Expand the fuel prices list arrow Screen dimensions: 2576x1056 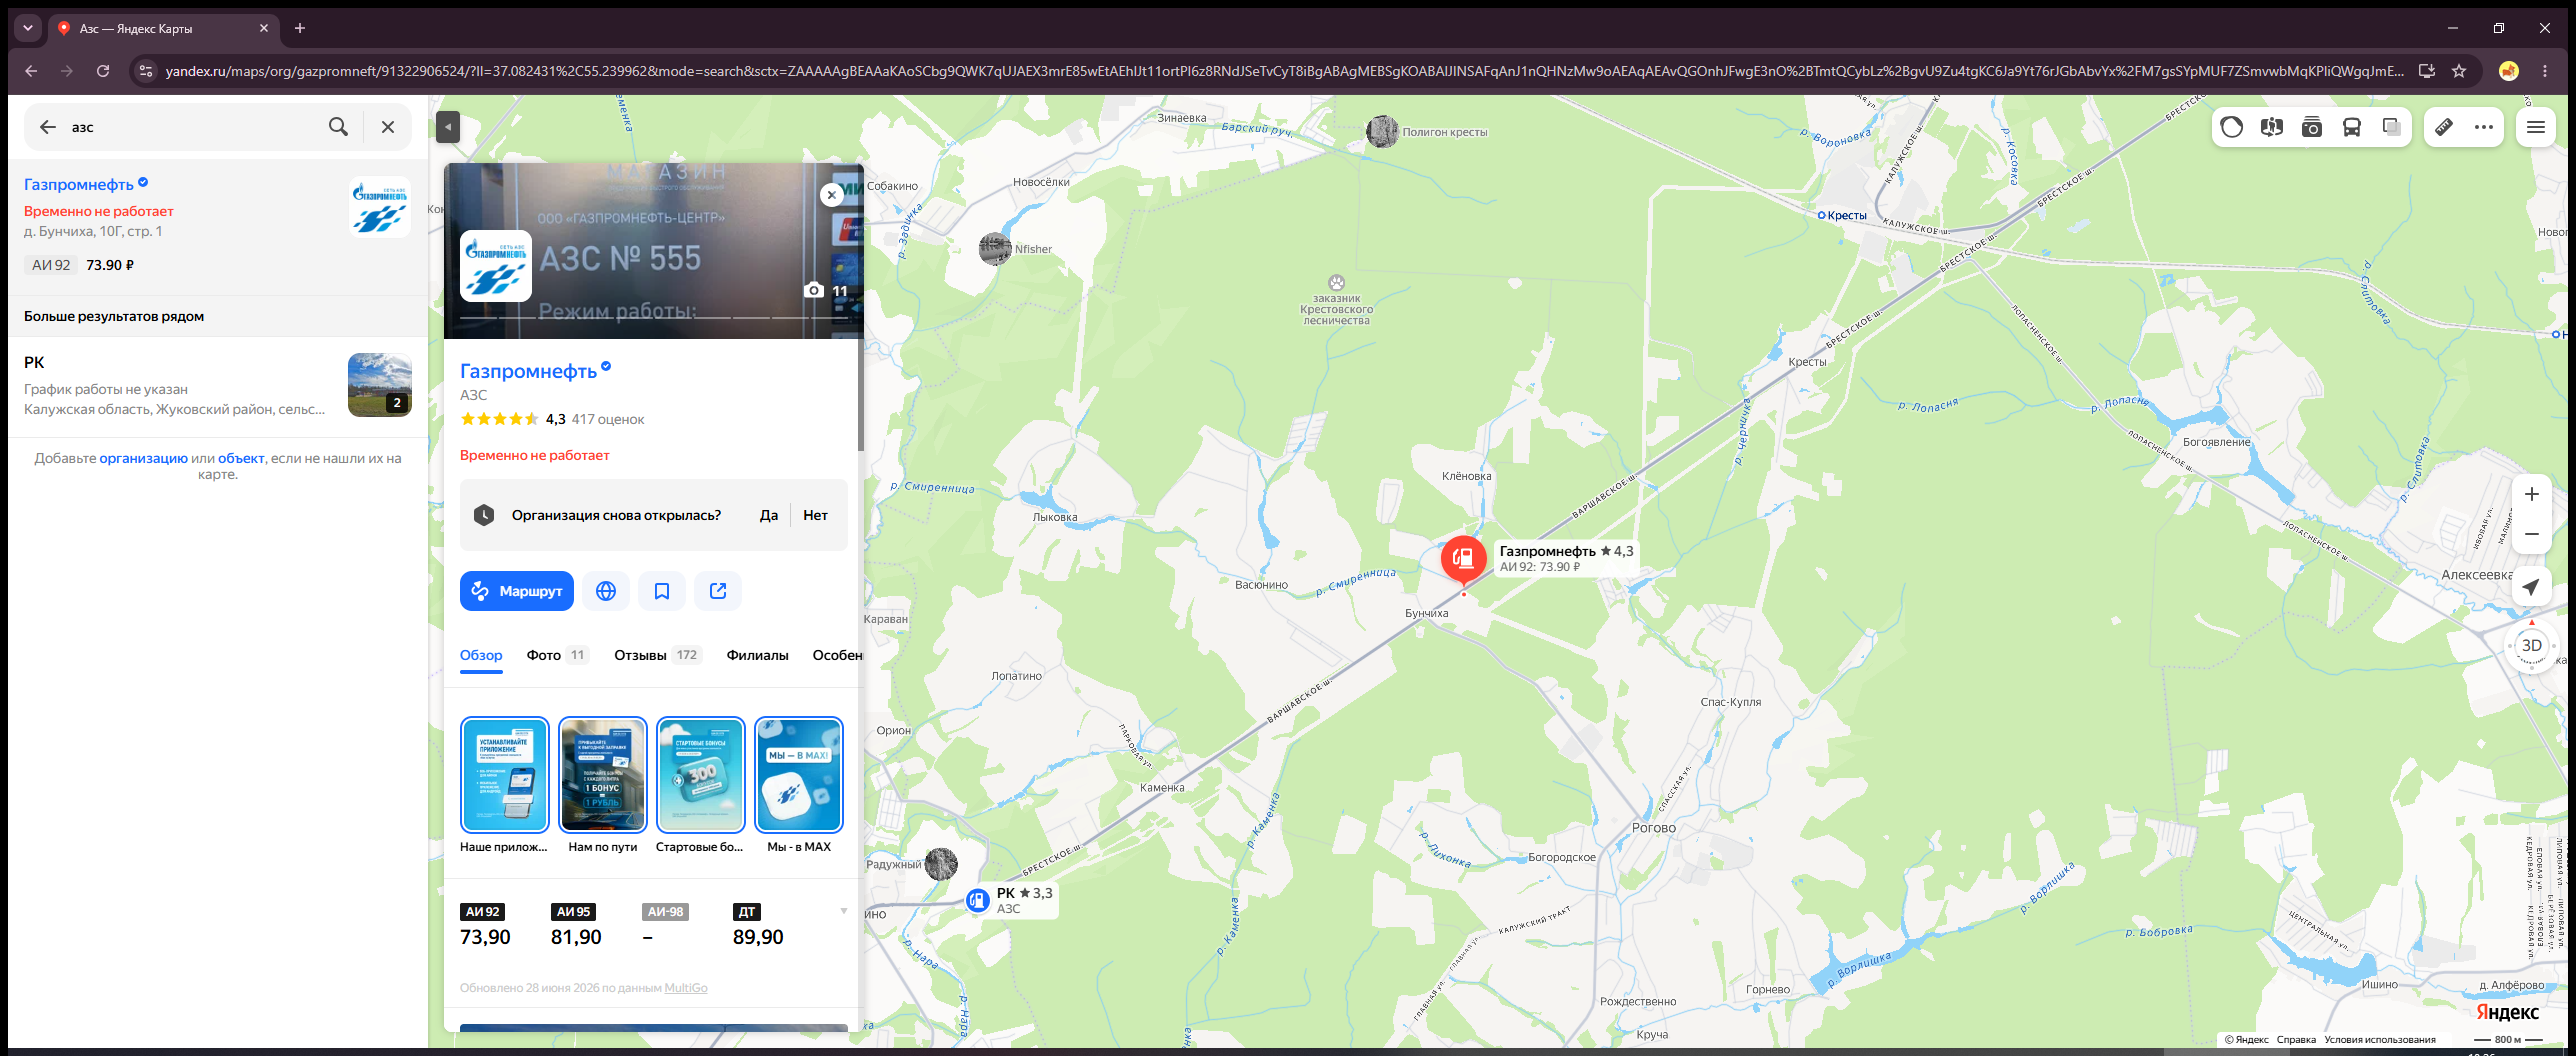click(x=844, y=911)
